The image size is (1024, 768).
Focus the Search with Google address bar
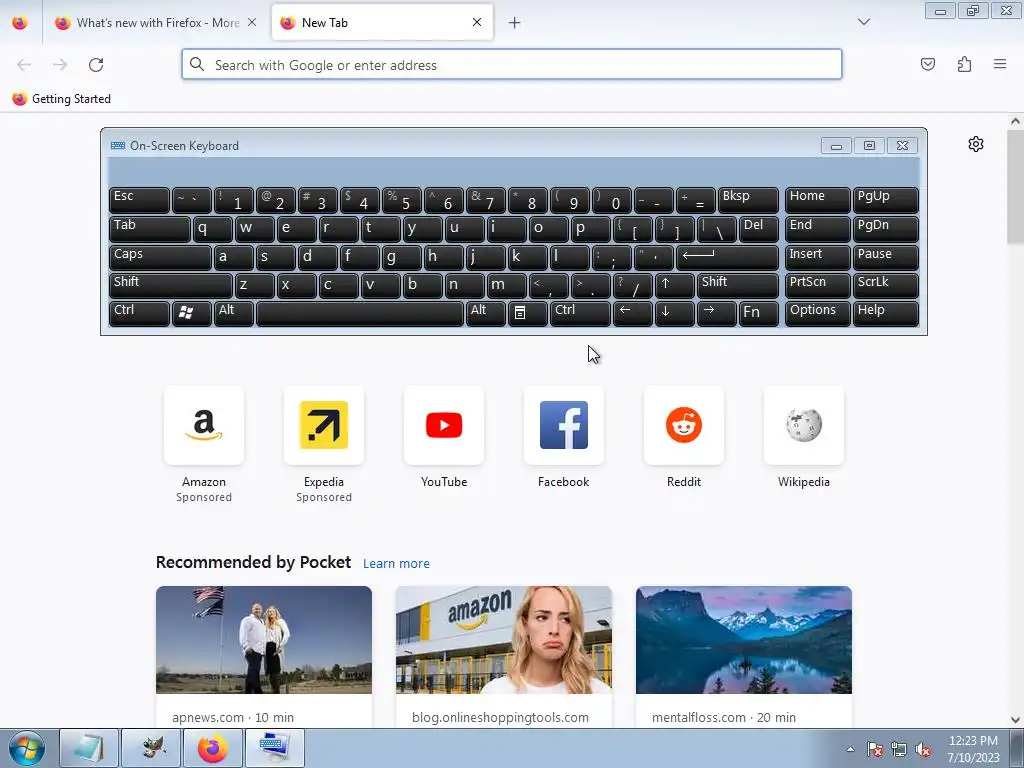[512, 65]
